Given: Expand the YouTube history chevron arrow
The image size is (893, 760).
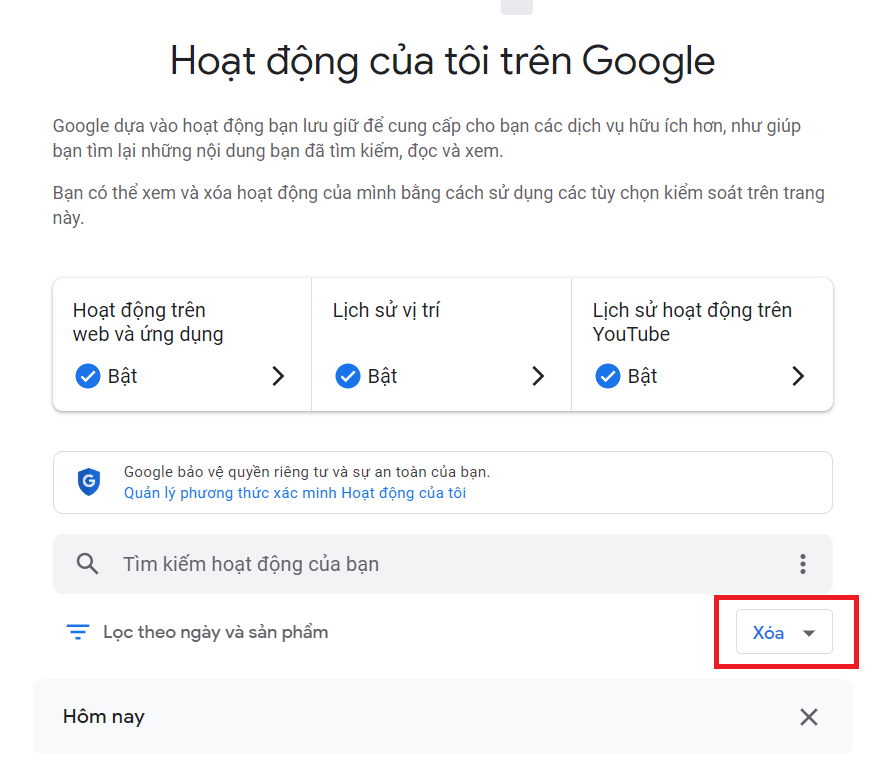Looking at the screenshot, I should pyautogui.click(x=798, y=376).
